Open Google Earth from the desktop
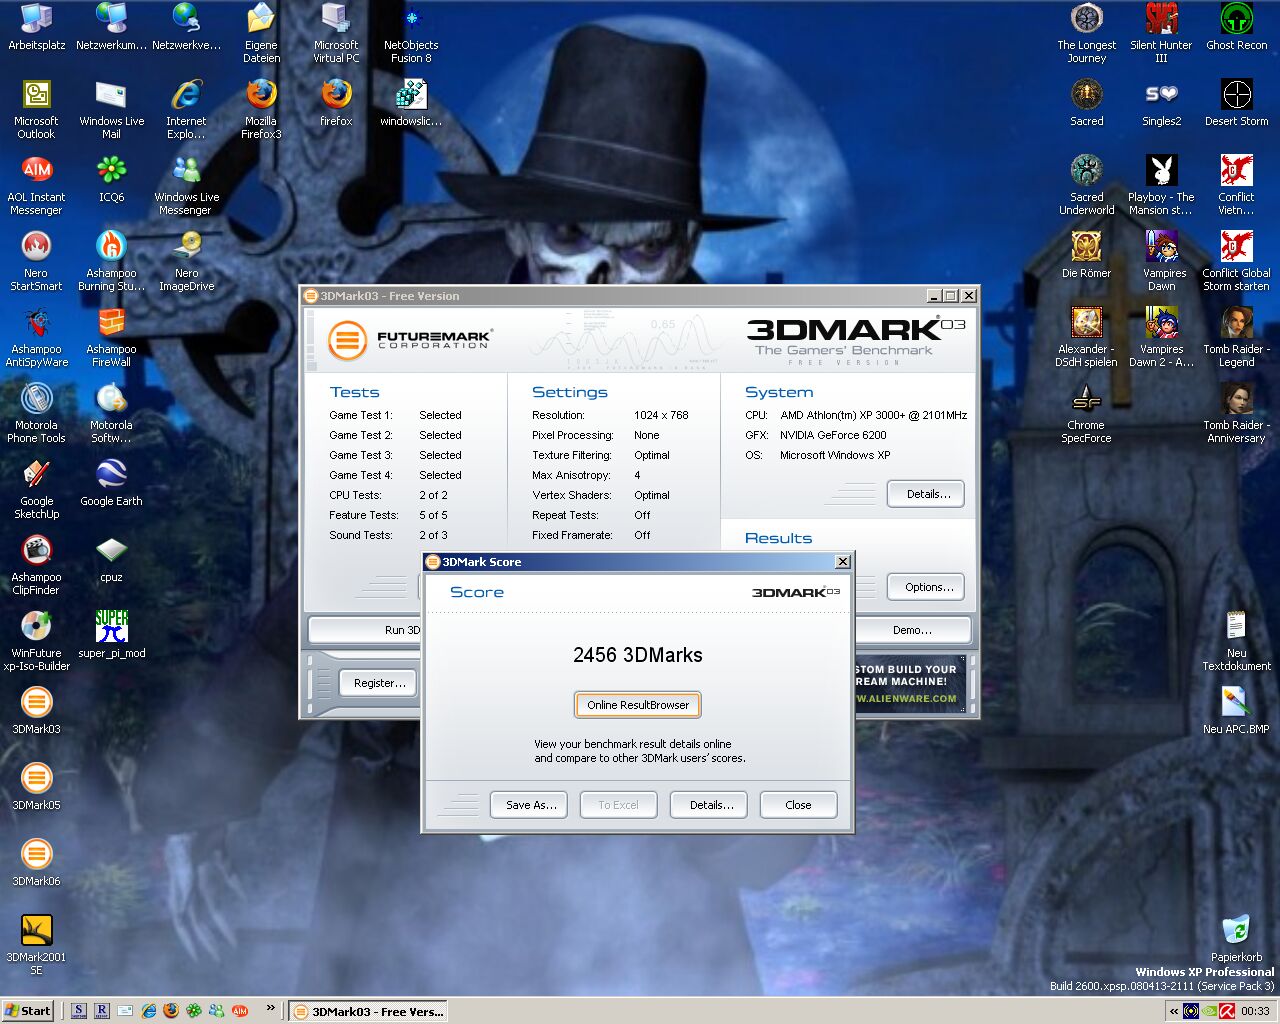Viewport: 1280px width, 1024px height. pyautogui.click(x=112, y=483)
